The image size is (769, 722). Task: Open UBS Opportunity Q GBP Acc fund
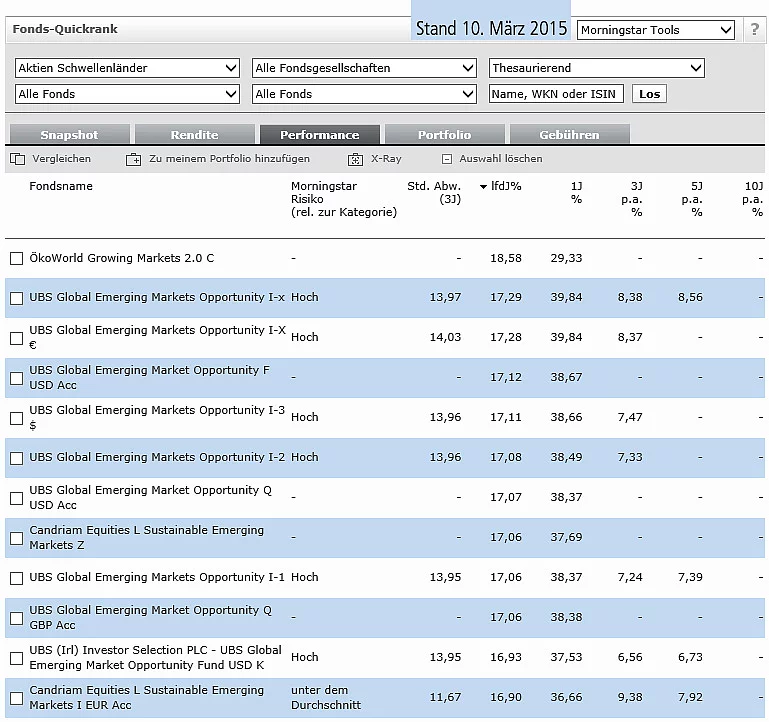point(151,617)
